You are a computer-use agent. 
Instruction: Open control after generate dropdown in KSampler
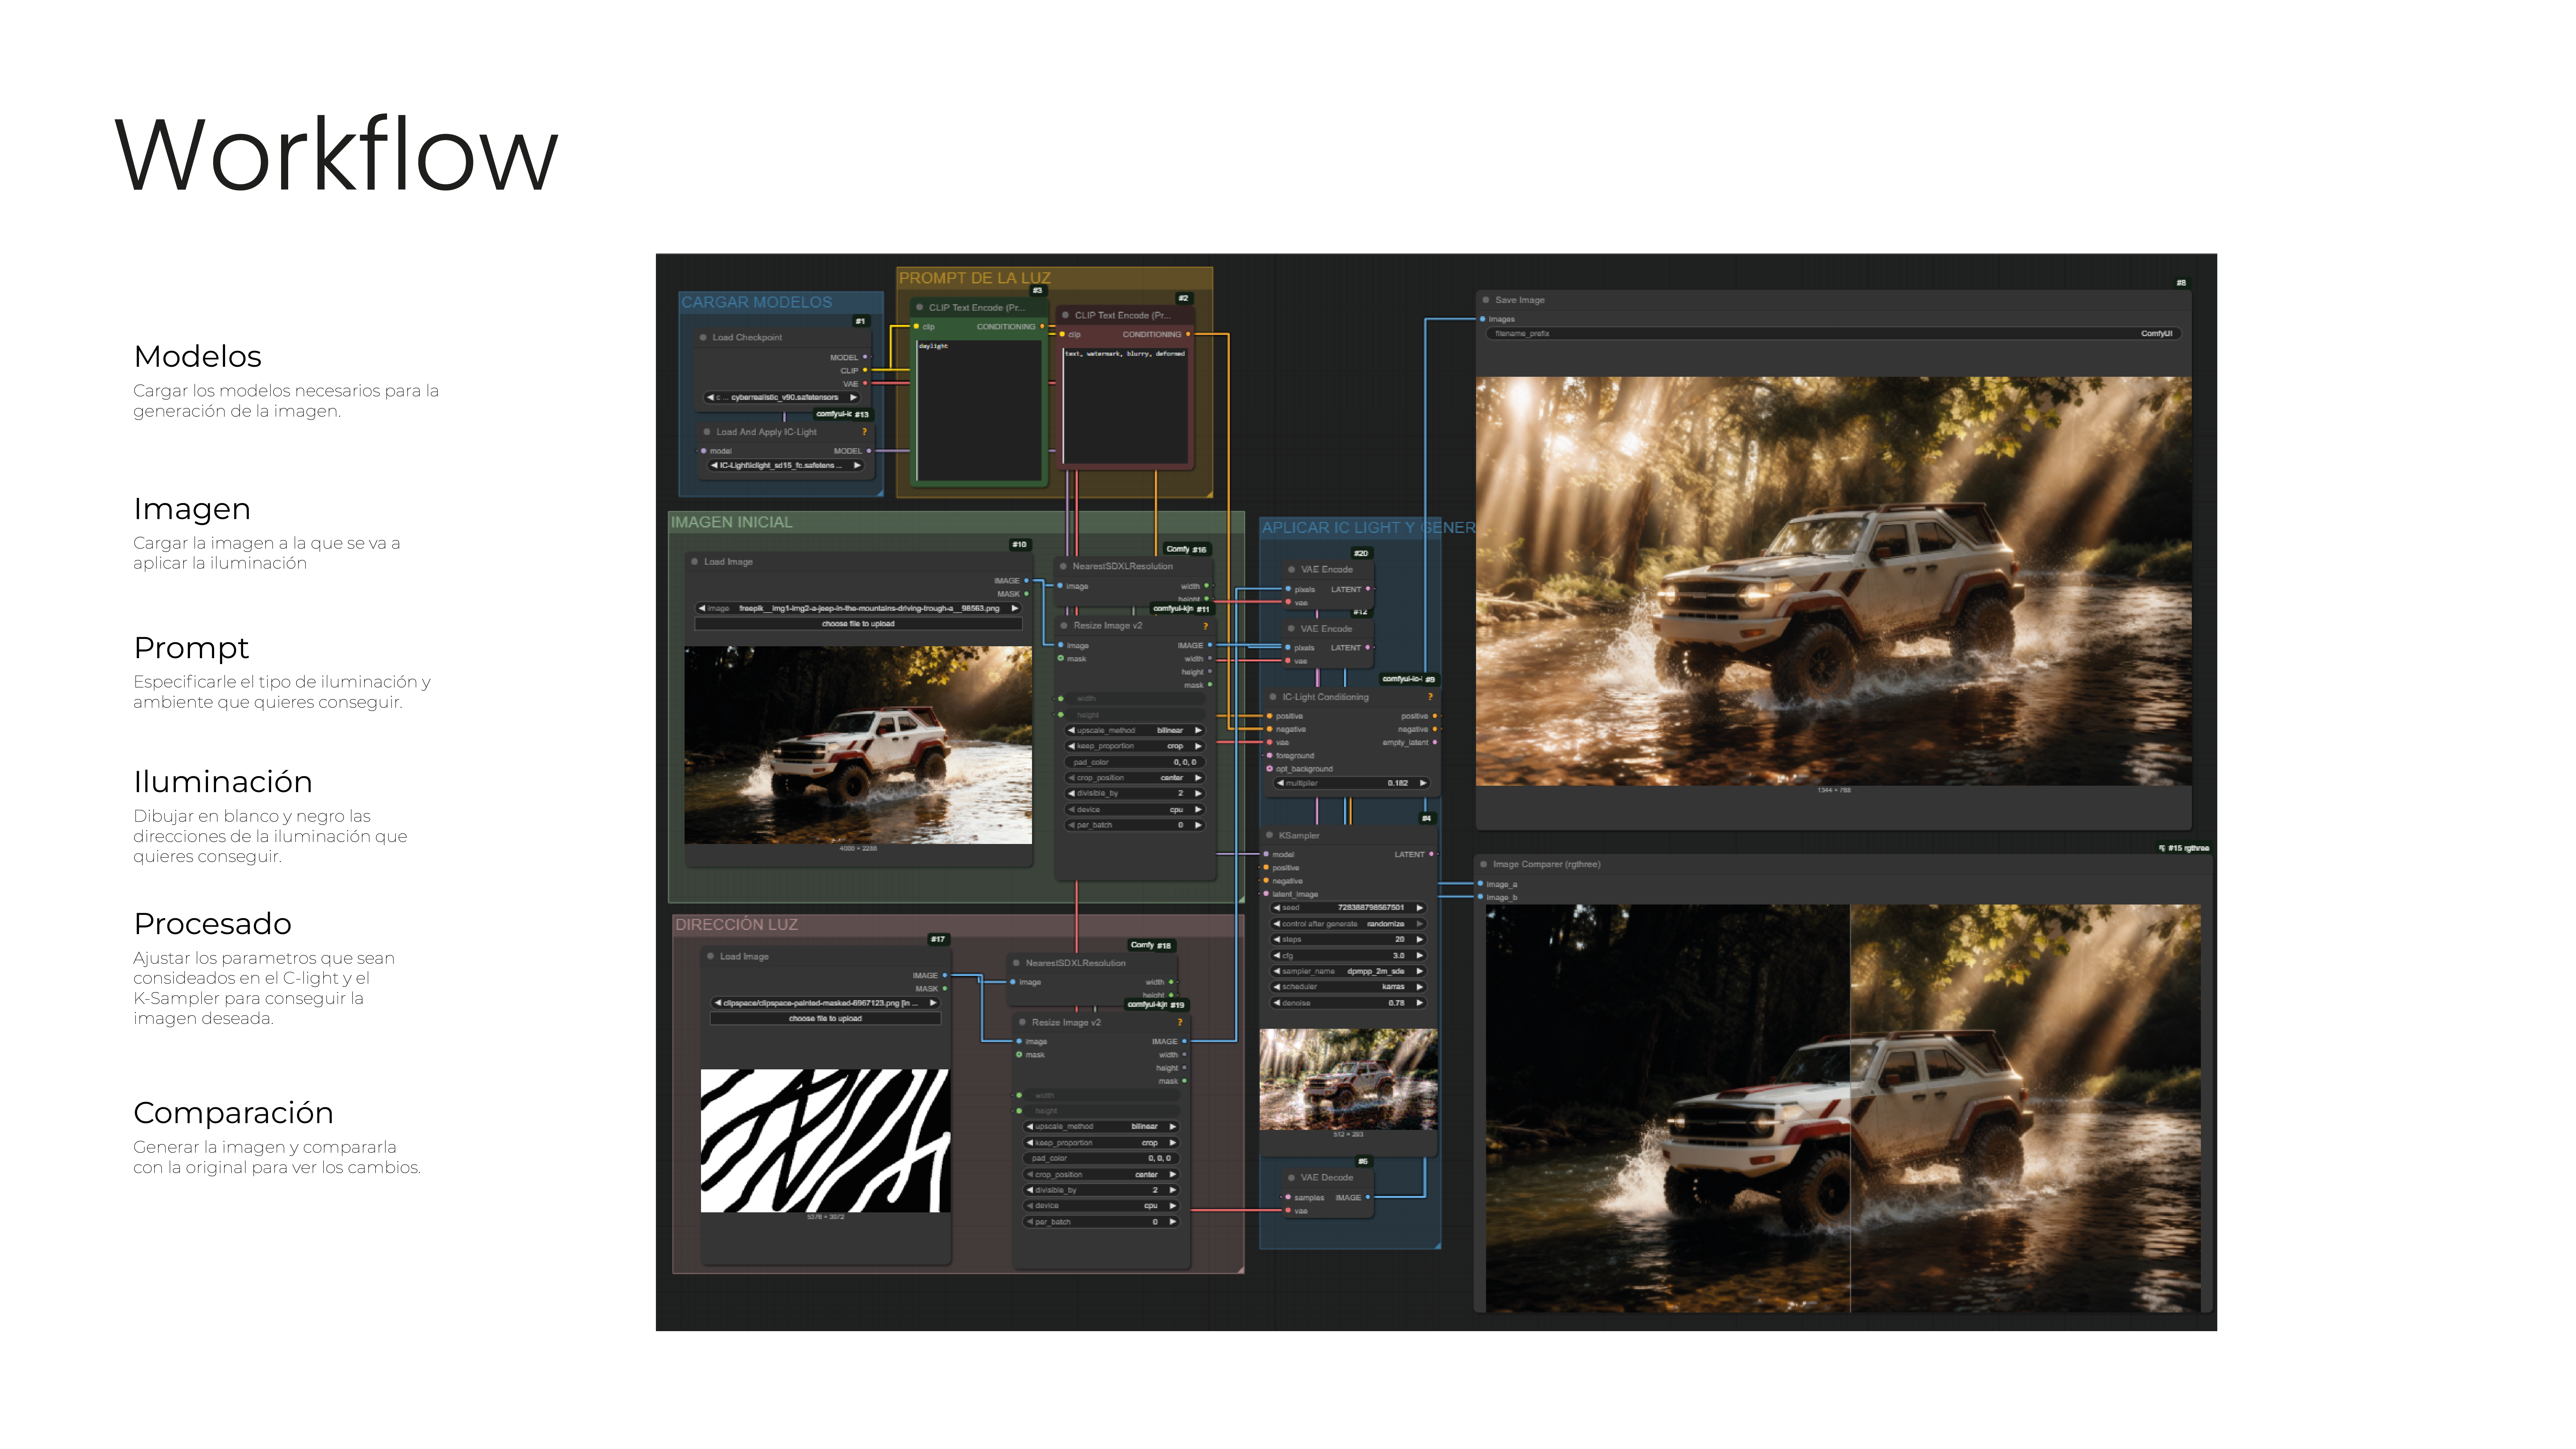click(1348, 924)
